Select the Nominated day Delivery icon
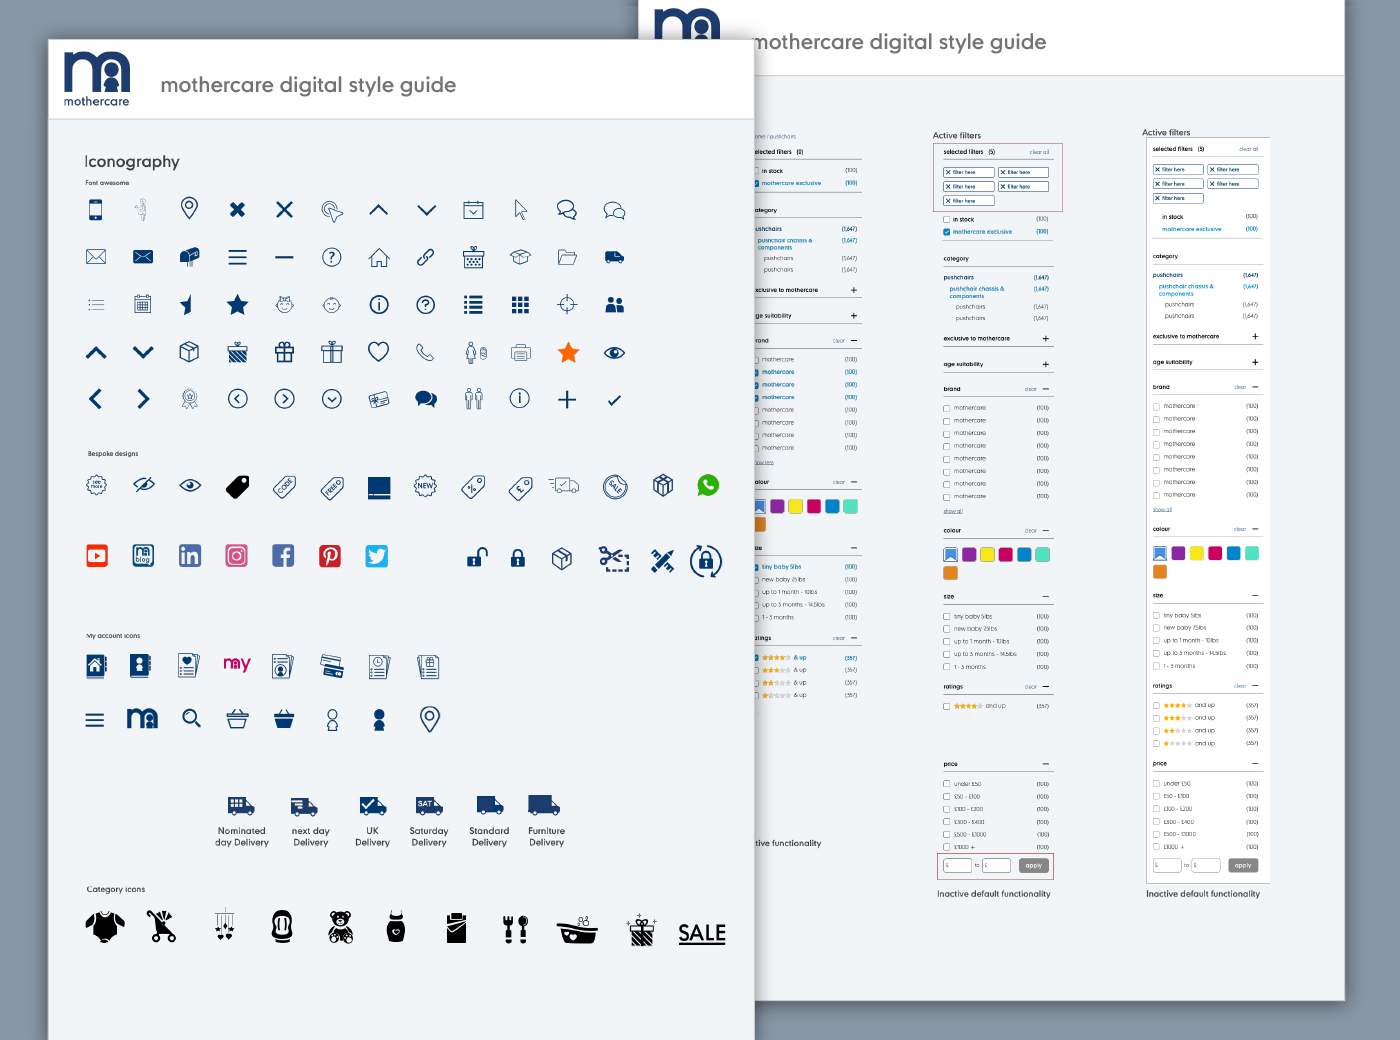 coord(241,805)
